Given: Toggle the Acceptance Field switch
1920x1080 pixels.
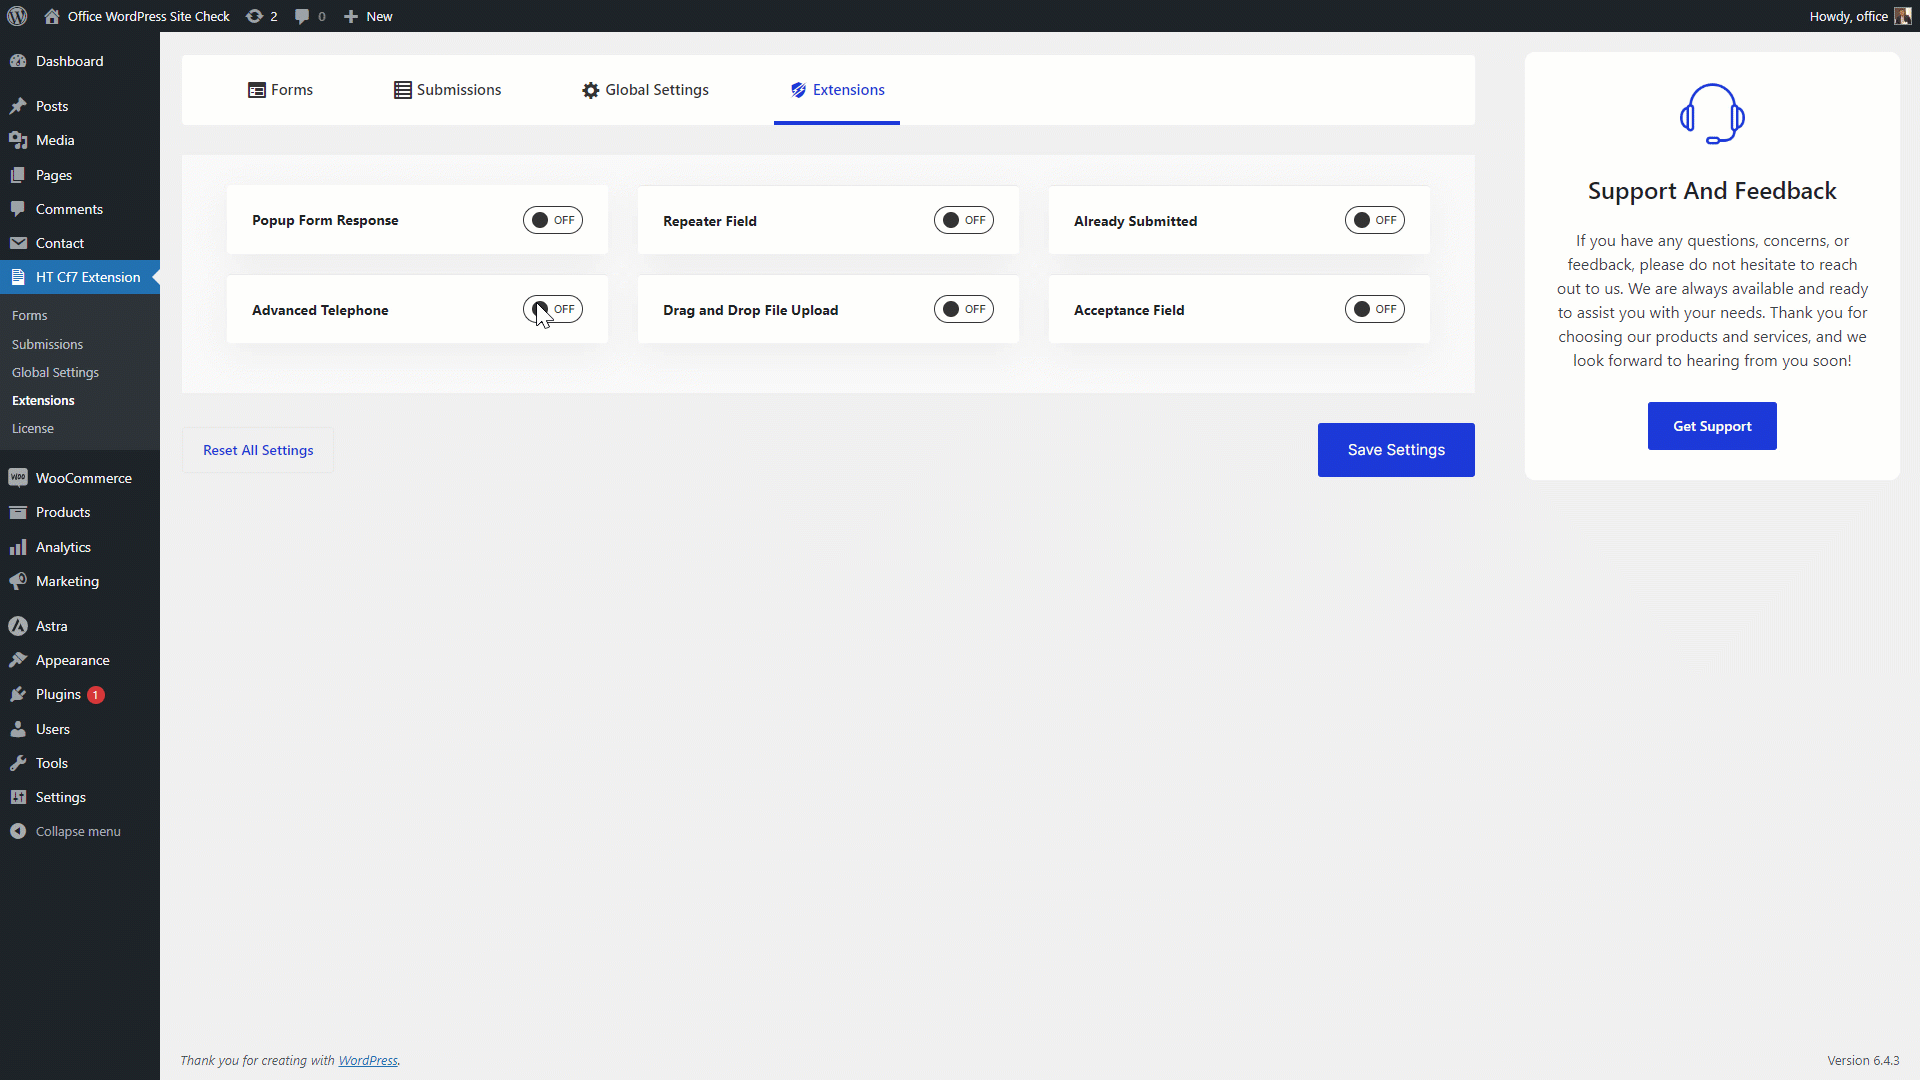Looking at the screenshot, I should click(1374, 309).
